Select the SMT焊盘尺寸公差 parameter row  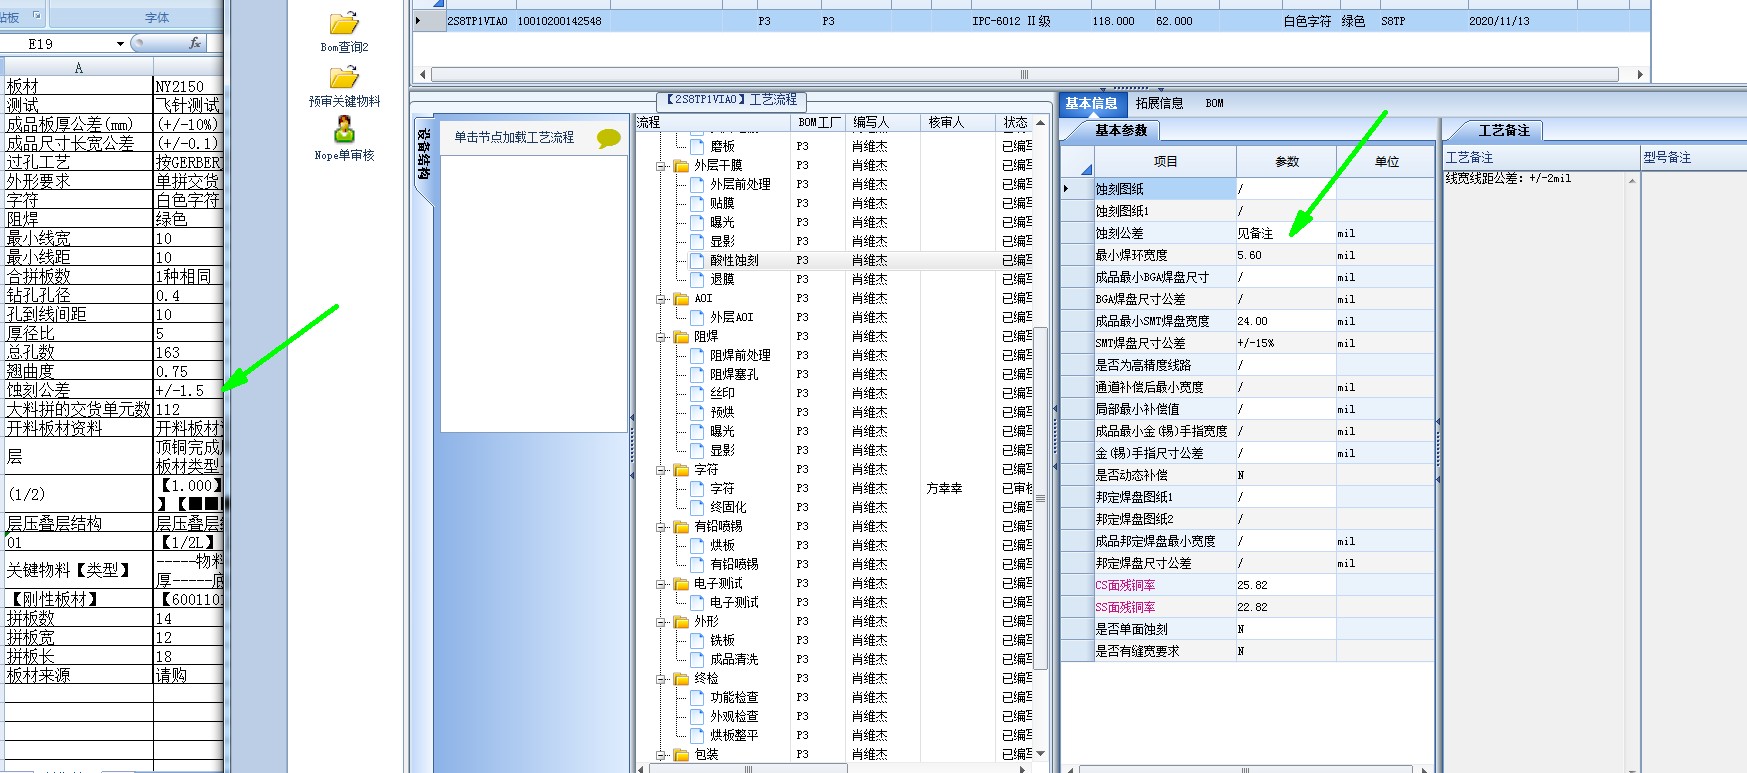1248,343
